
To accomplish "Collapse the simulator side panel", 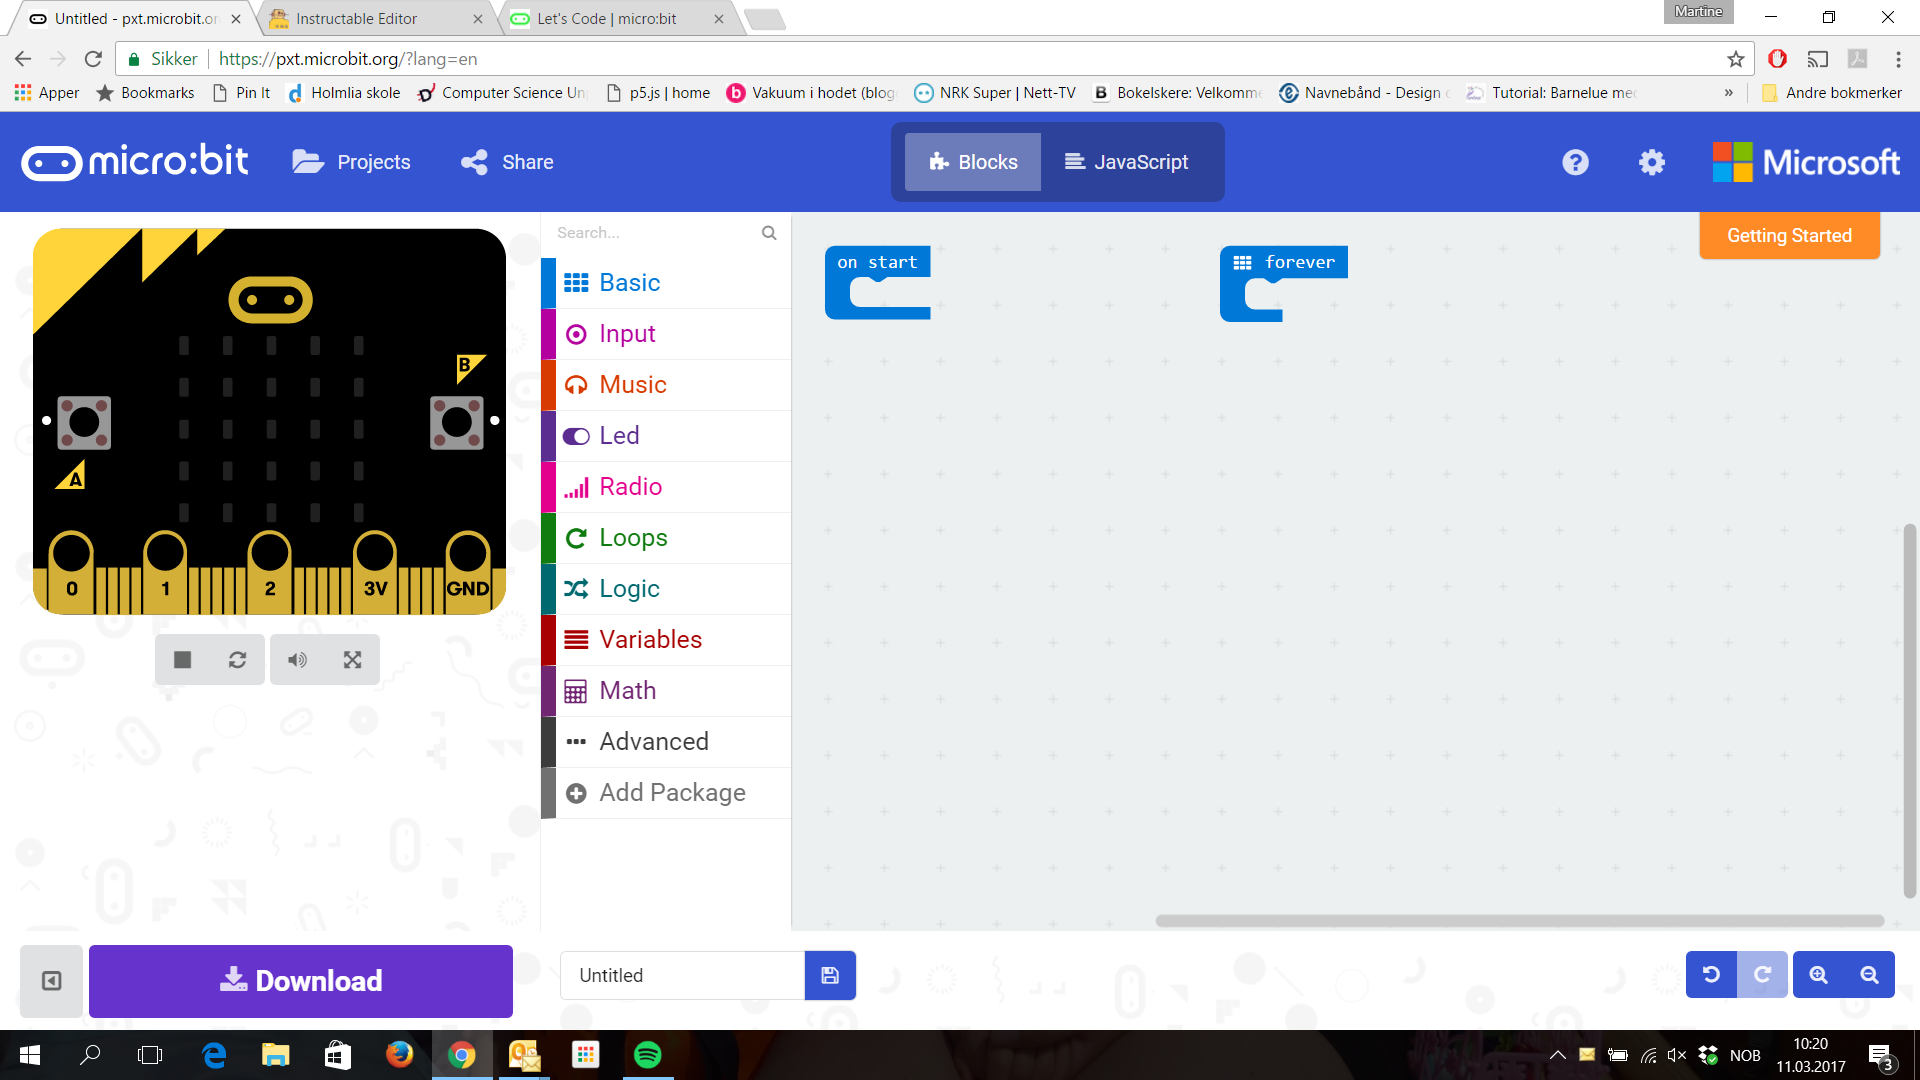I will [51, 981].
